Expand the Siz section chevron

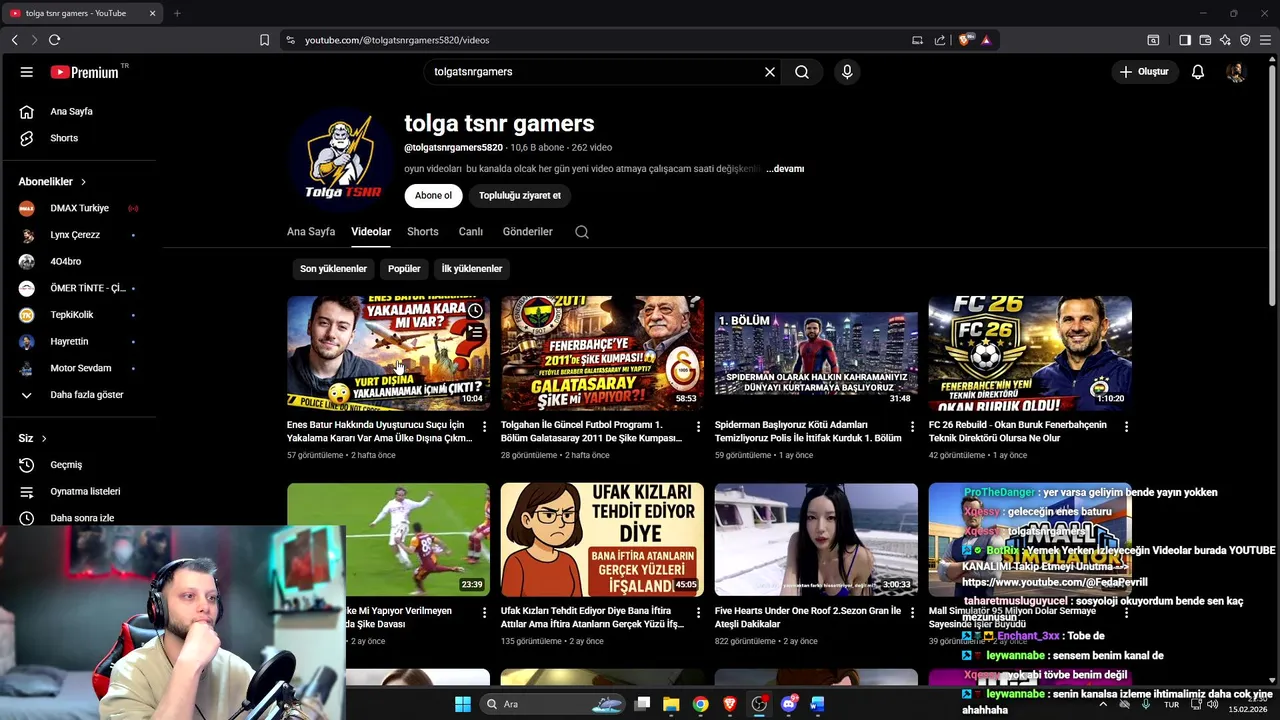click(x=44, y=438)
